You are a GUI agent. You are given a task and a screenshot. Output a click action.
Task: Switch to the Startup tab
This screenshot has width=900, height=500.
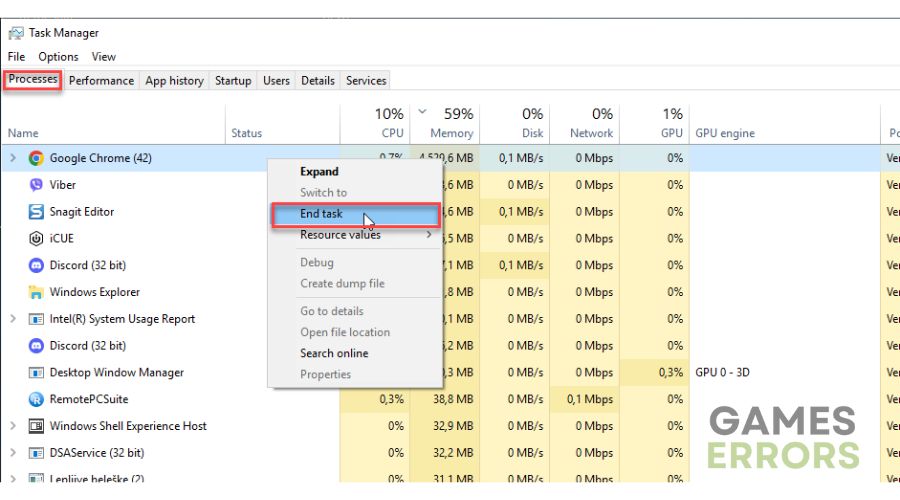tap(233, 80)
